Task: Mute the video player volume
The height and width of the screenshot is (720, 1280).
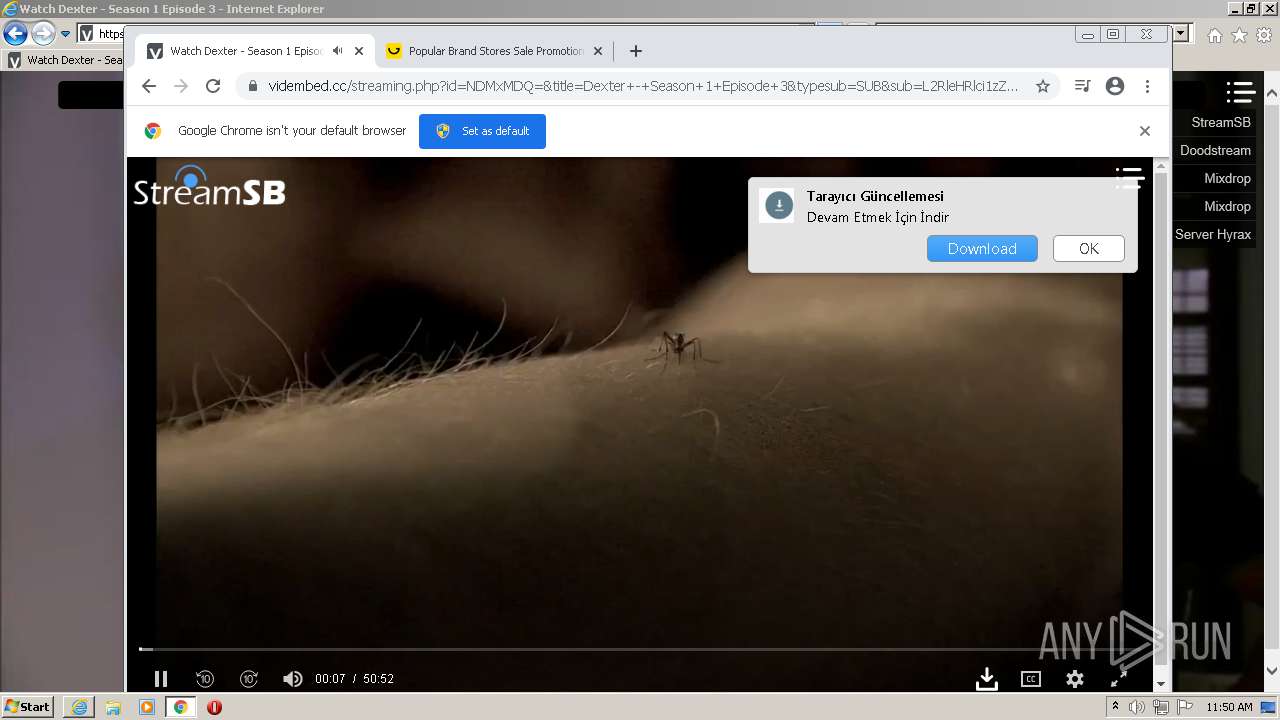Action: pos(292,679)
